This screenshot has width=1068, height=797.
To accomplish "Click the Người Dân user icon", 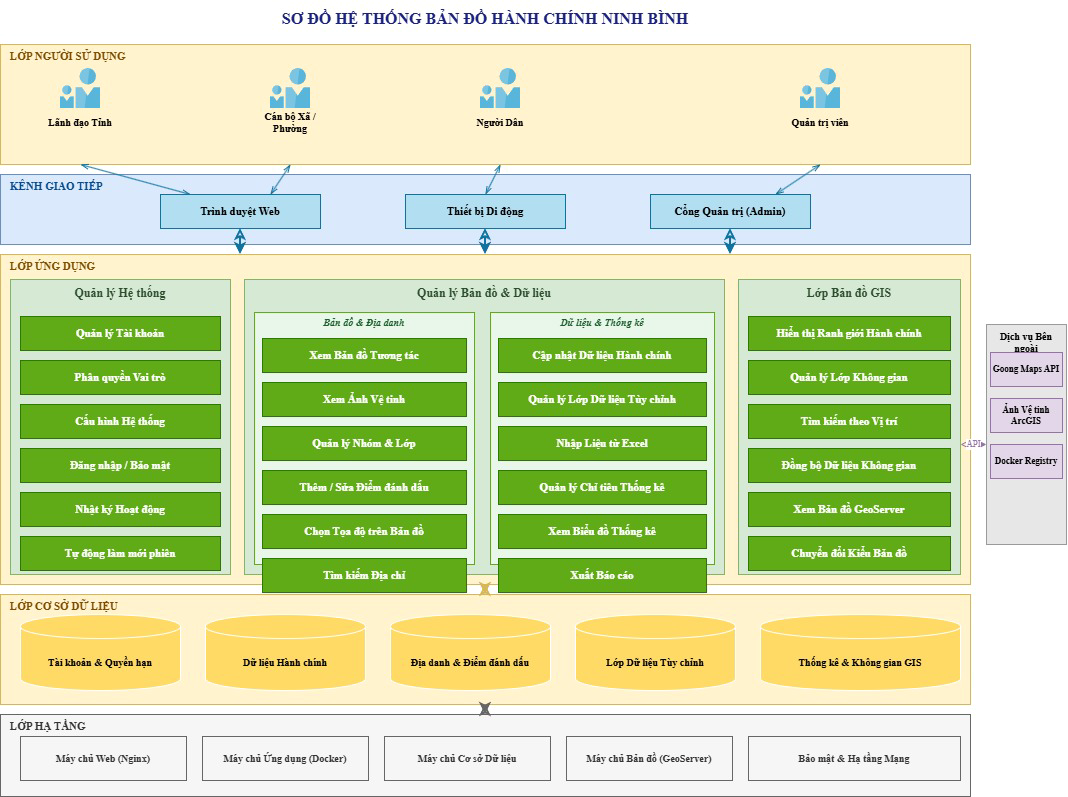I will pyautogui.click(x=500, y=89).
